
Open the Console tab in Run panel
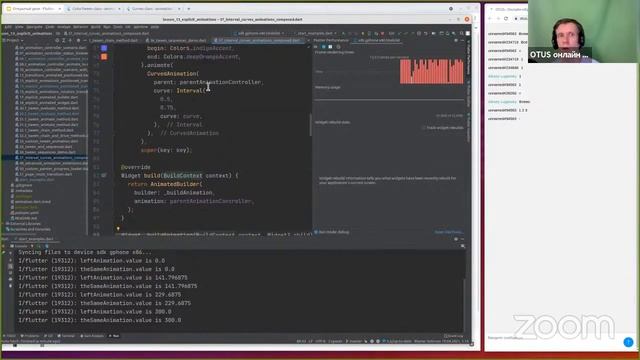click(x=19, y=246)
